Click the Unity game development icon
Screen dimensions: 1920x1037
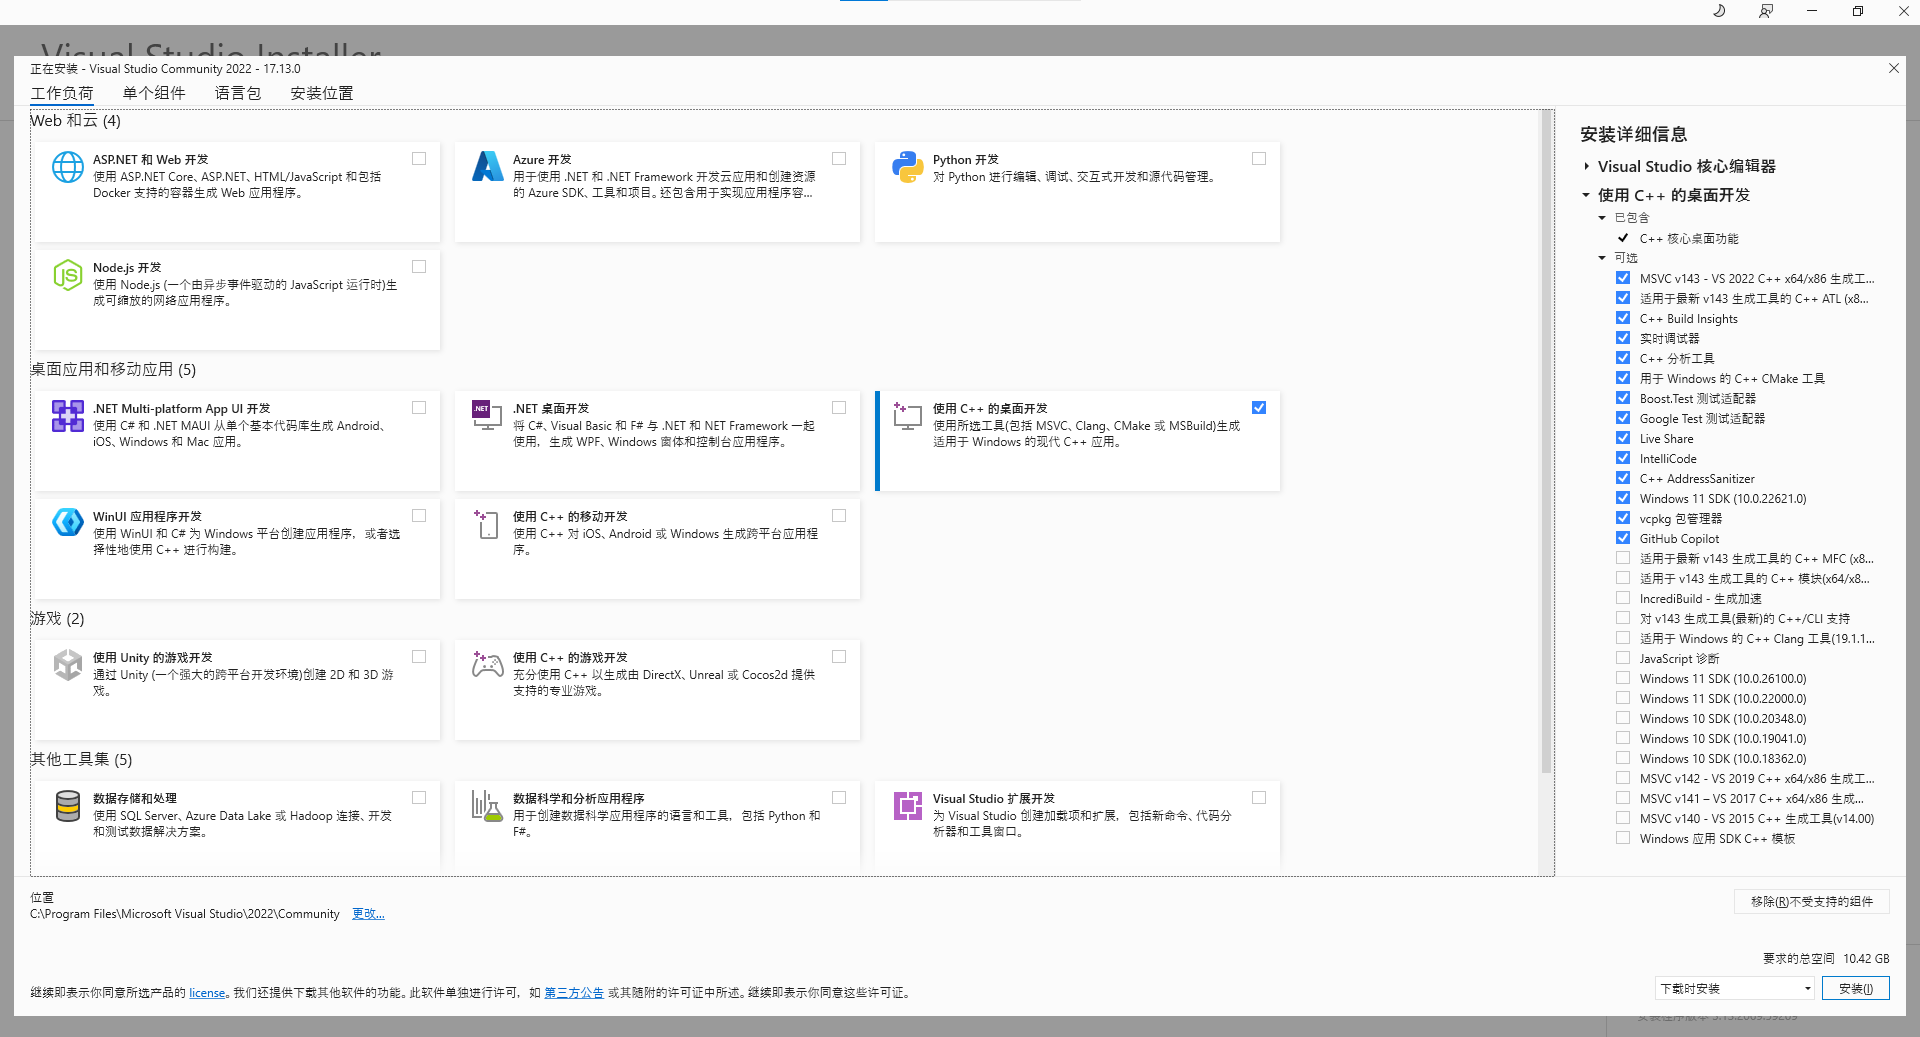pyautogui.click(x=68, y=665)
